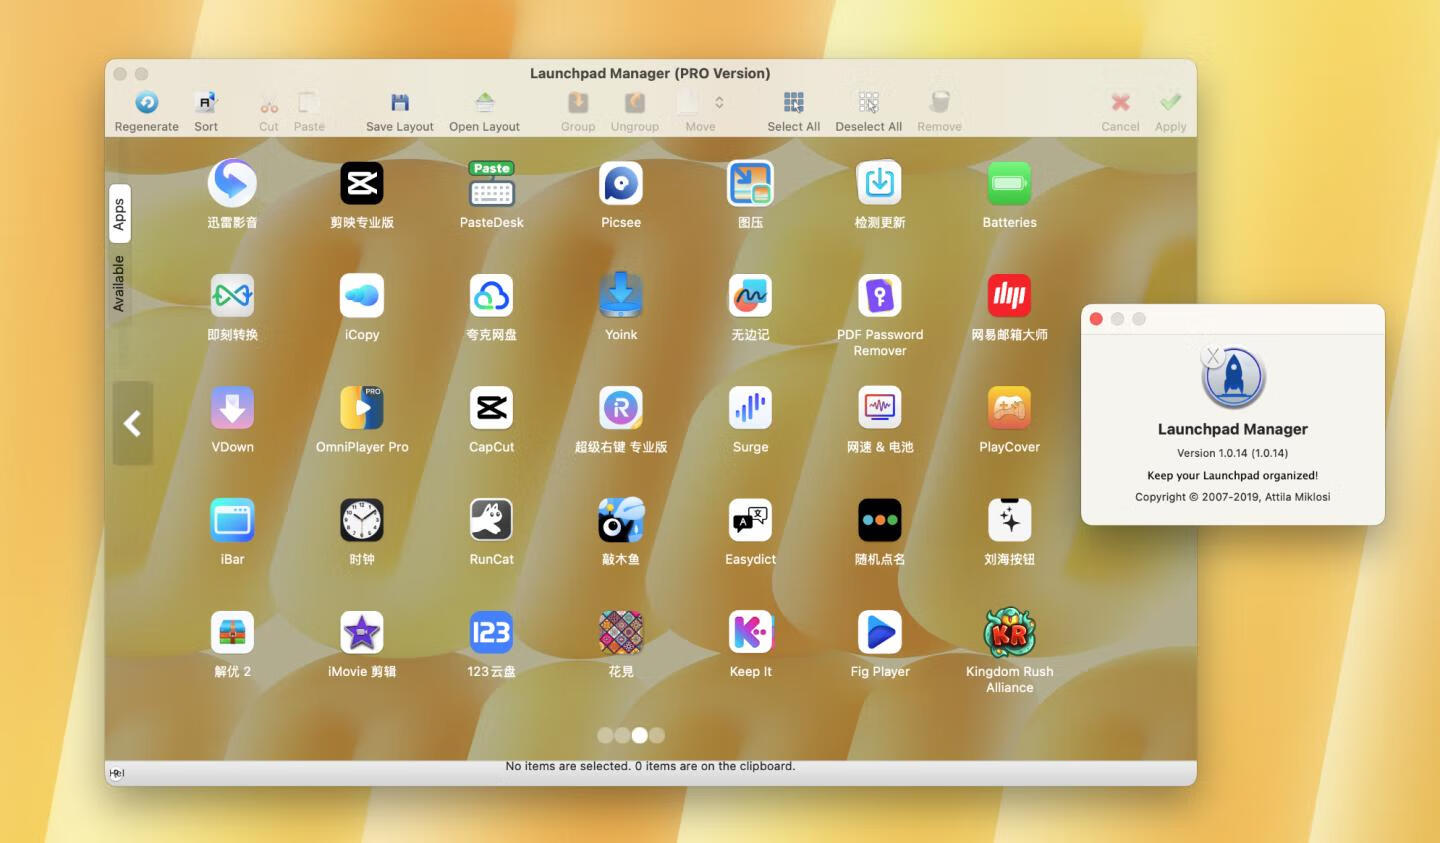Select the PDF Password Remover icon
Viewport: 1440px width, 843px height.
[x=880, y=296]
